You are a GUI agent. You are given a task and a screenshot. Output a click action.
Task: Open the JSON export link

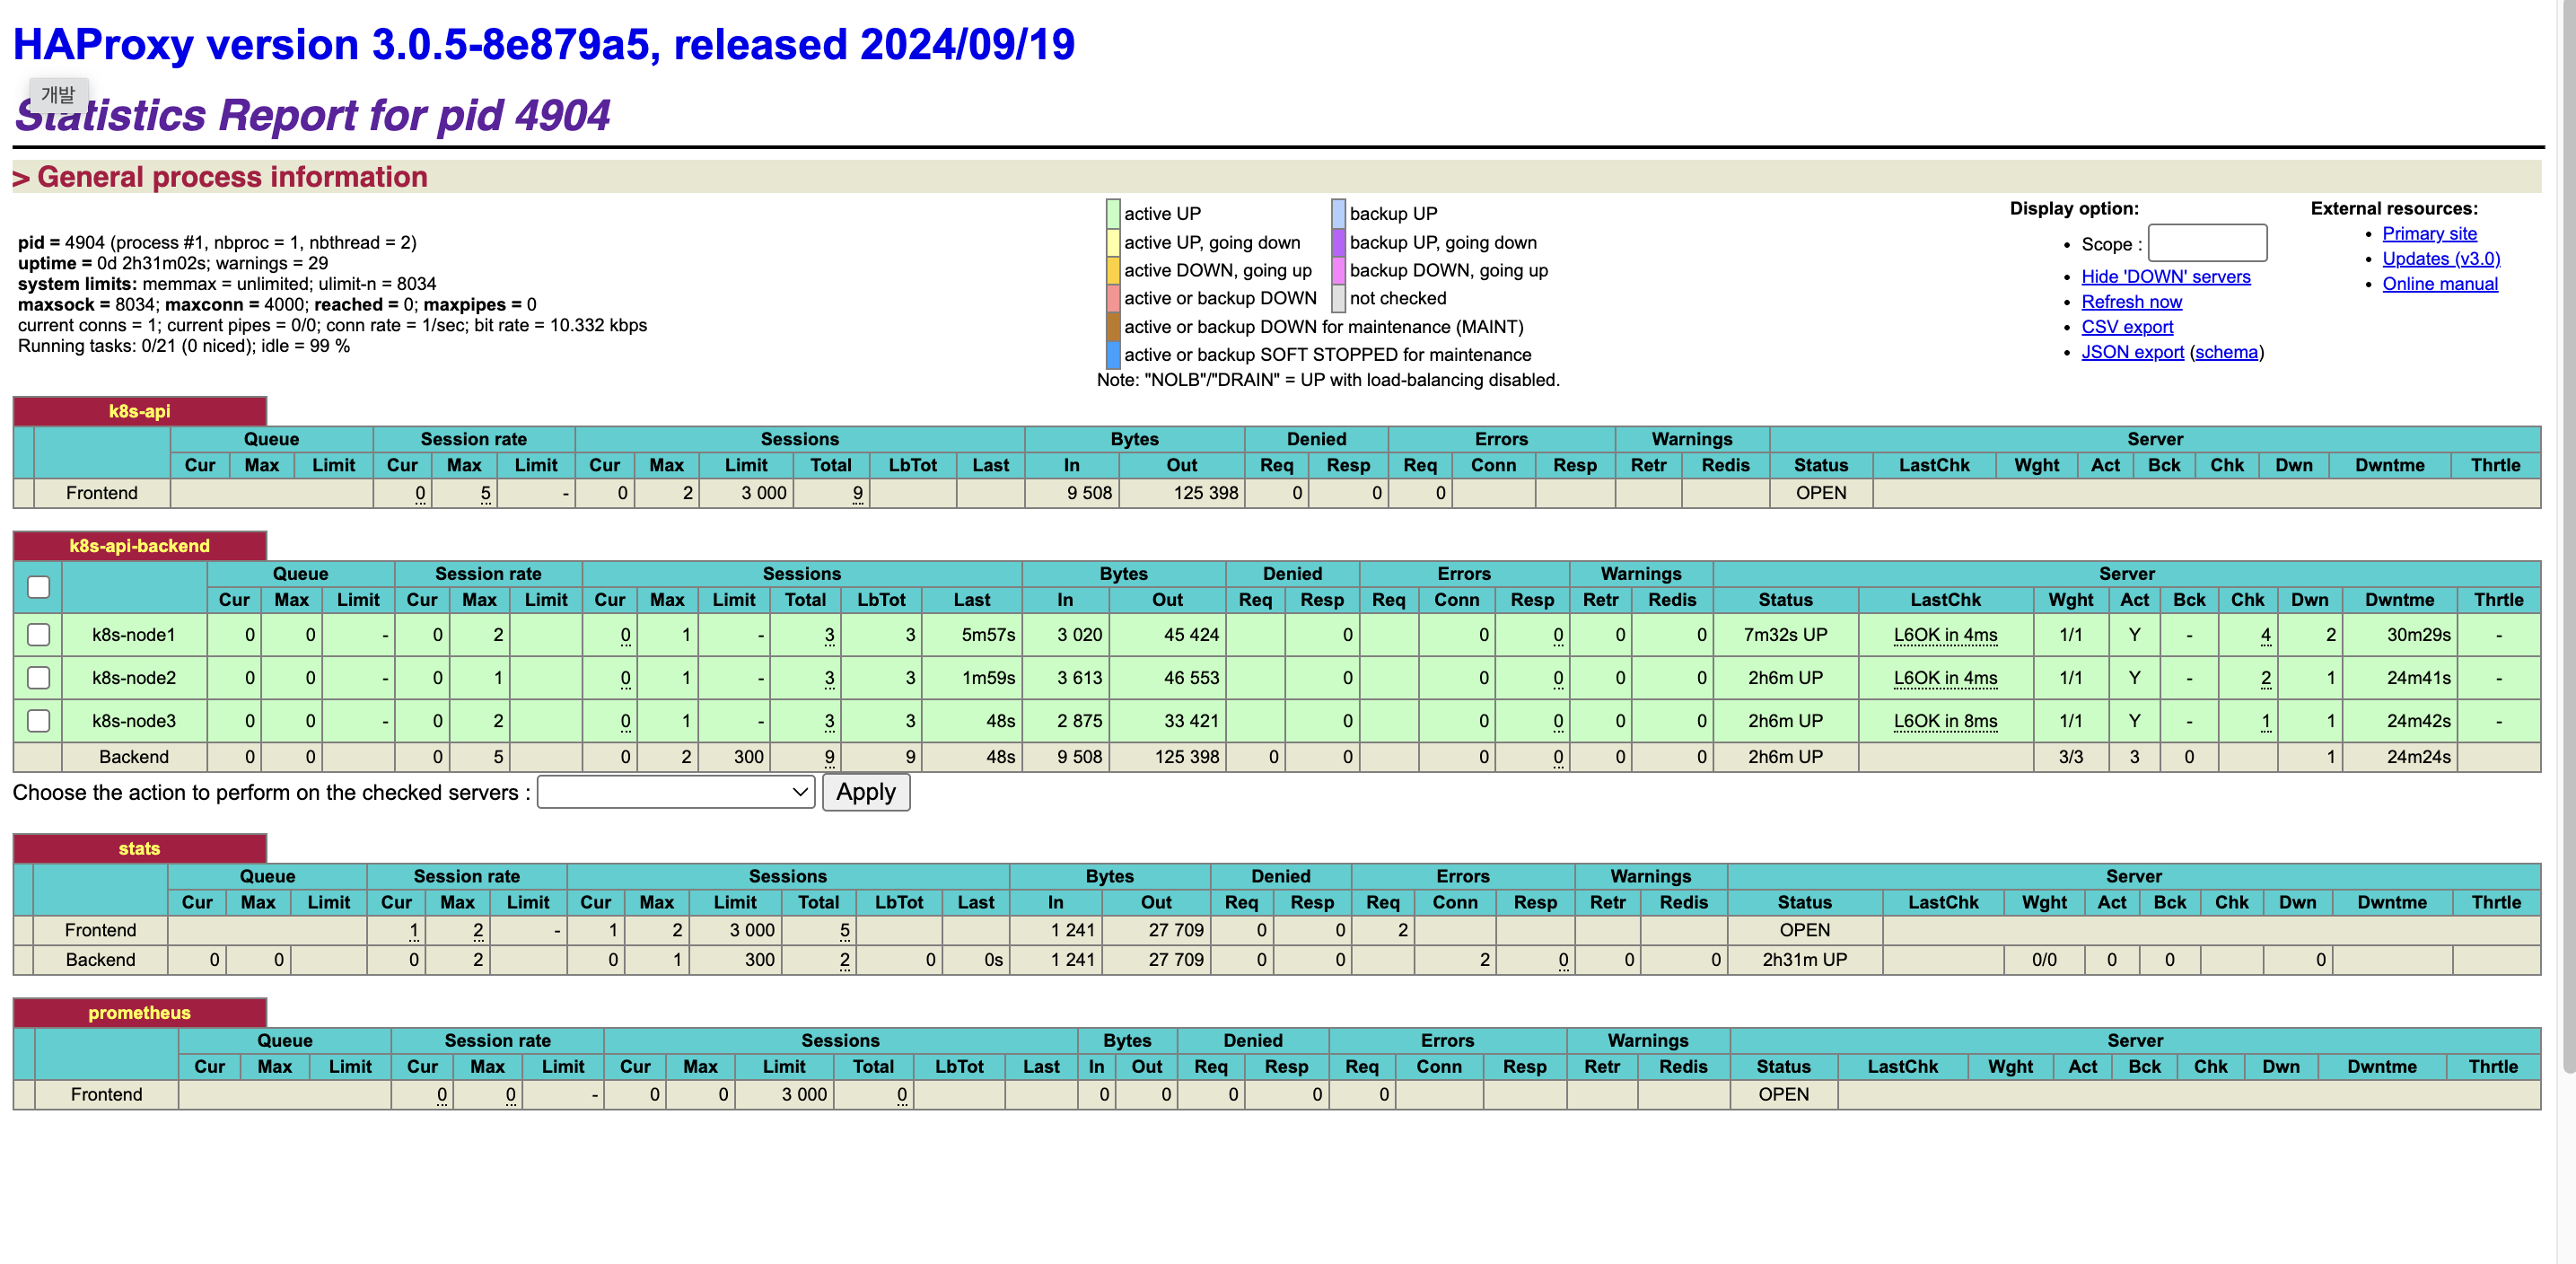click(2131, 352)
